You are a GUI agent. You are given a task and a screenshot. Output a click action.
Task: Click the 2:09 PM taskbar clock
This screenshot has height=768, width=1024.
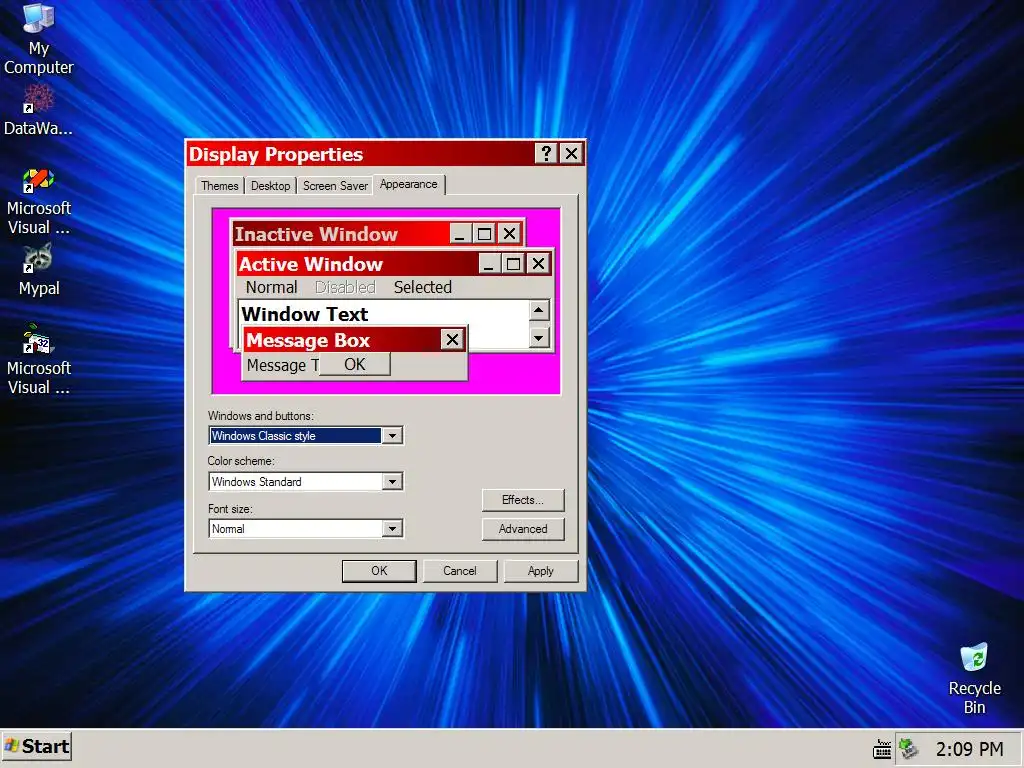pyautogui.click(x=969, y=749)
